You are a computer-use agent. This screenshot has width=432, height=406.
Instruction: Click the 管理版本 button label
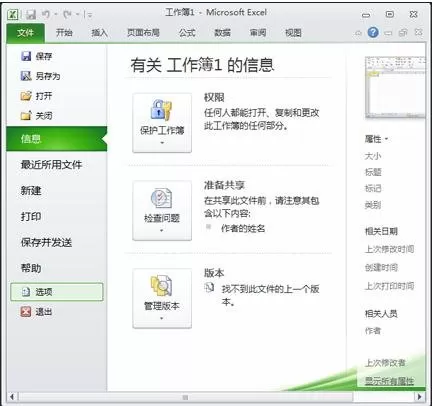[x=162, y=306]
